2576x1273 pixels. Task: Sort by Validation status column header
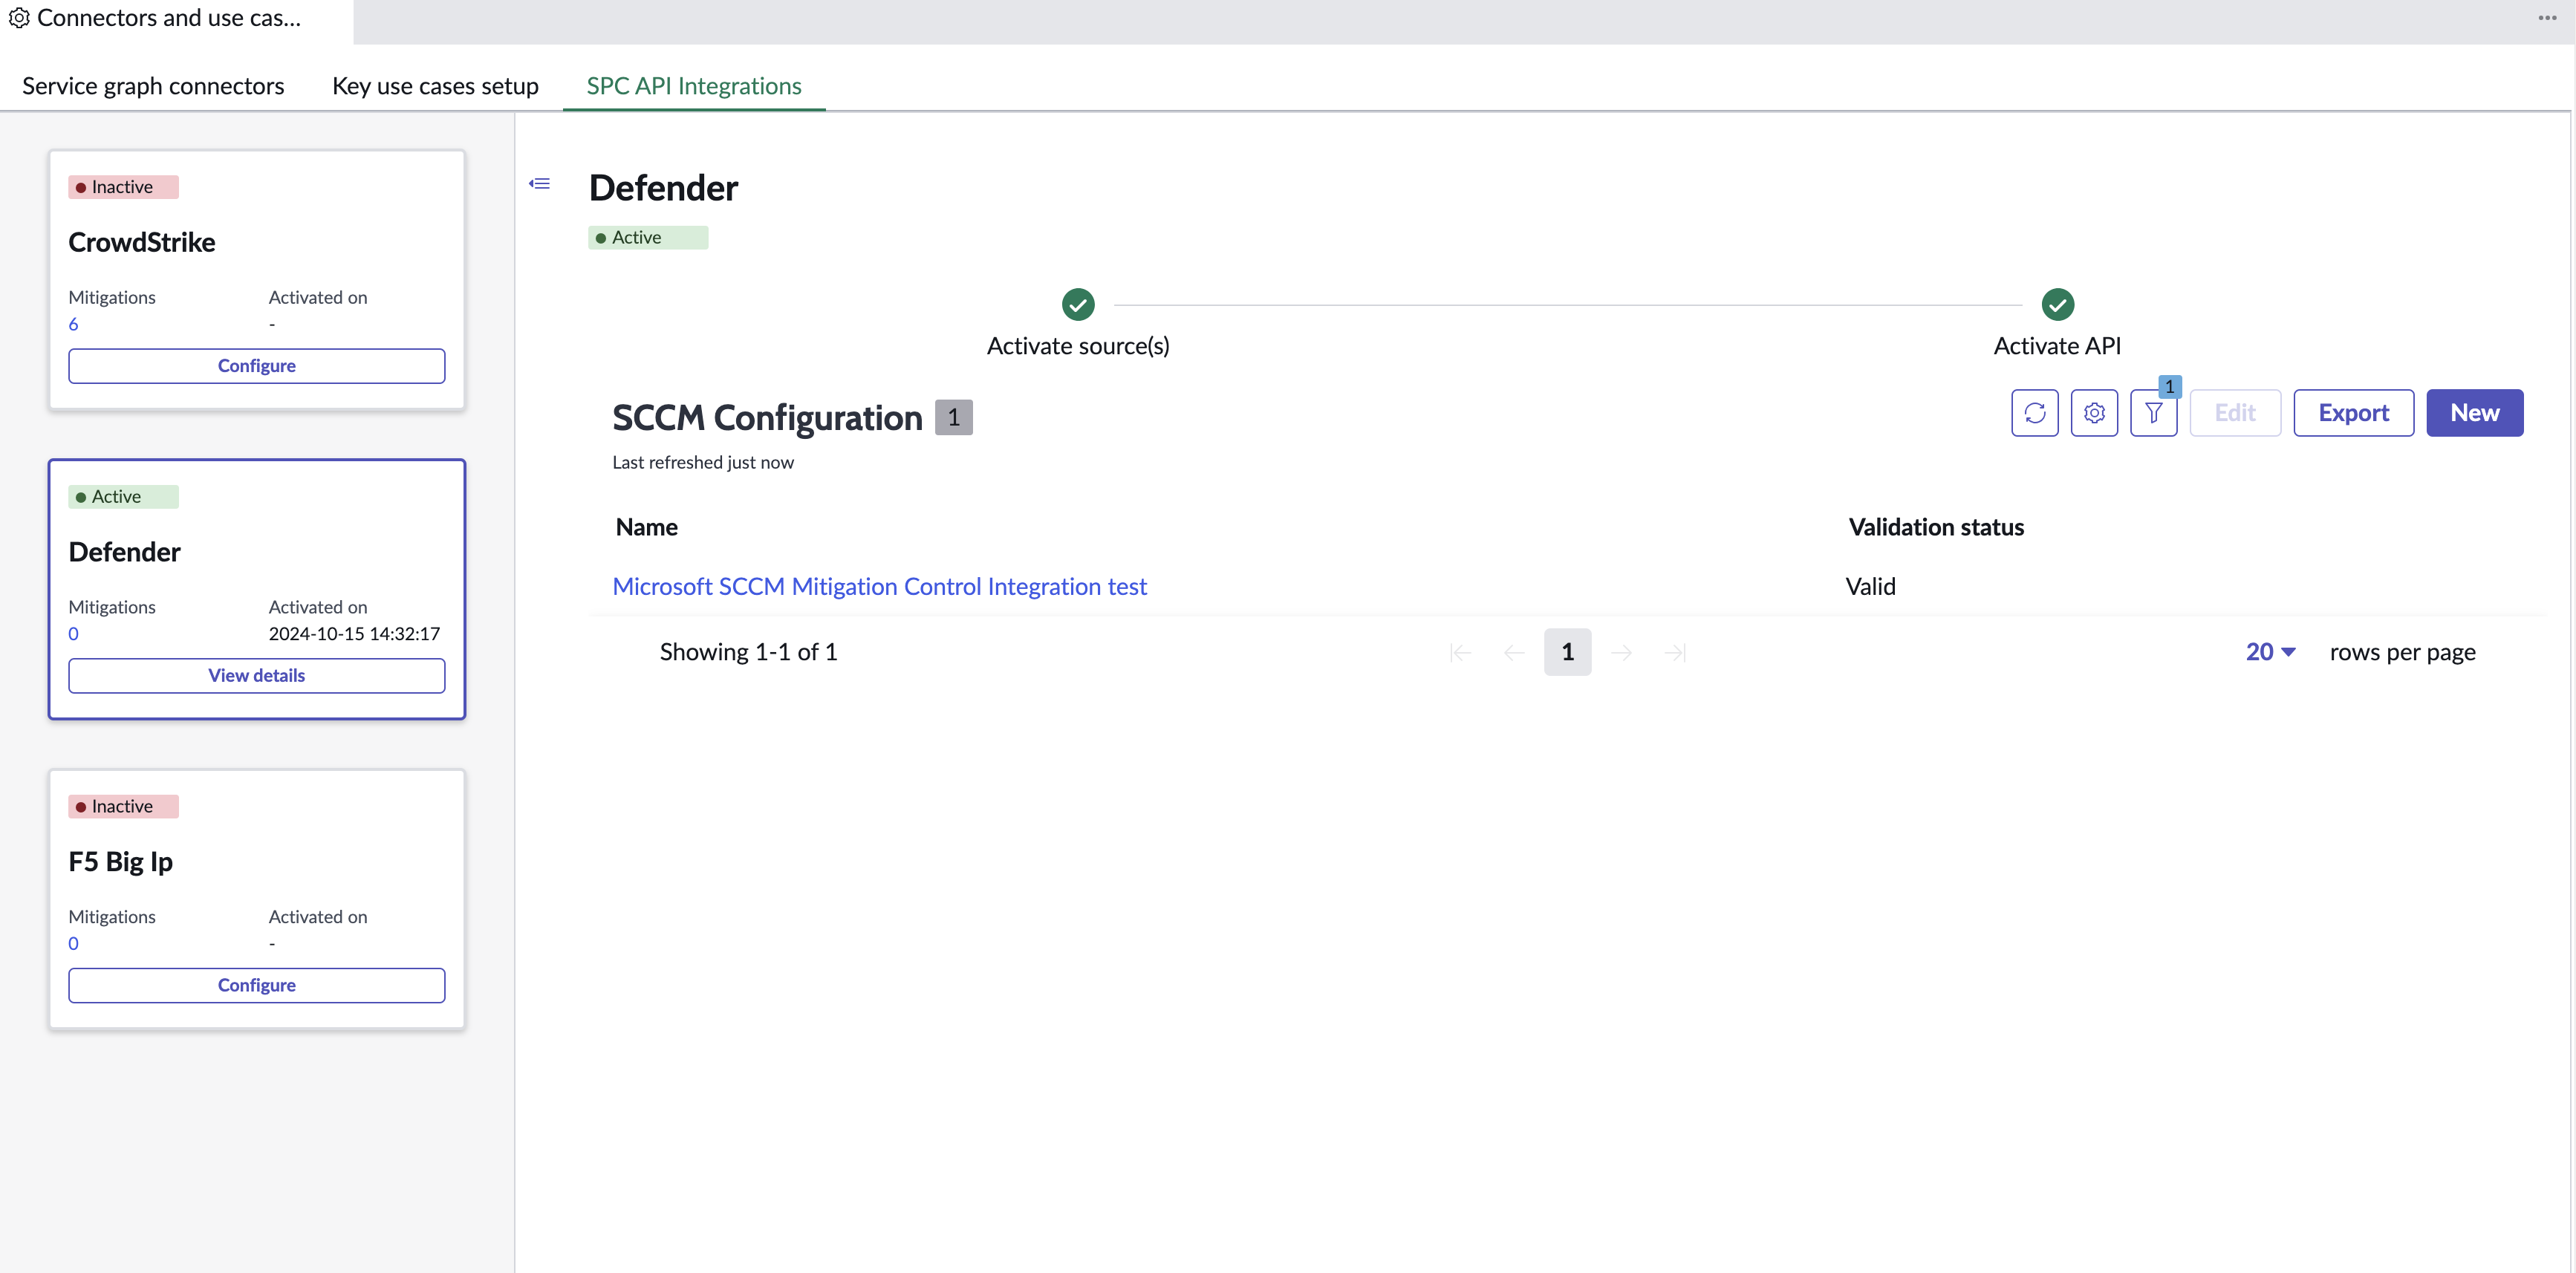pyautogui.click(x=1936, y=527)
